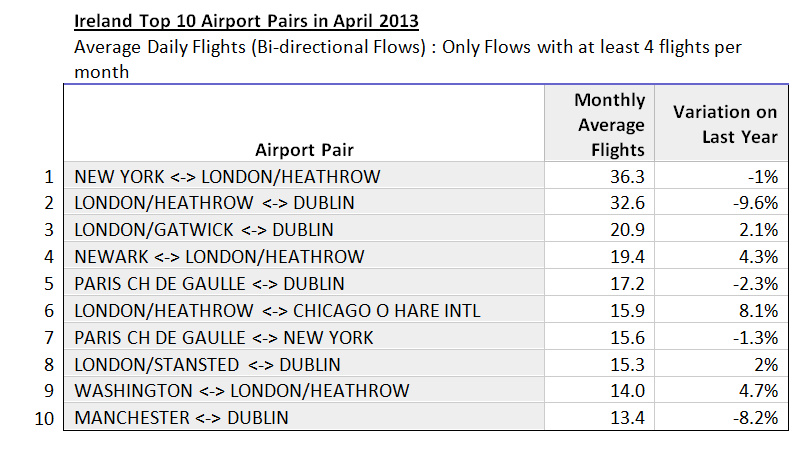Select the 36.3 flights value cell
Image resolution: width=803 pixels, height=449 pixels.
pos(599,176)
